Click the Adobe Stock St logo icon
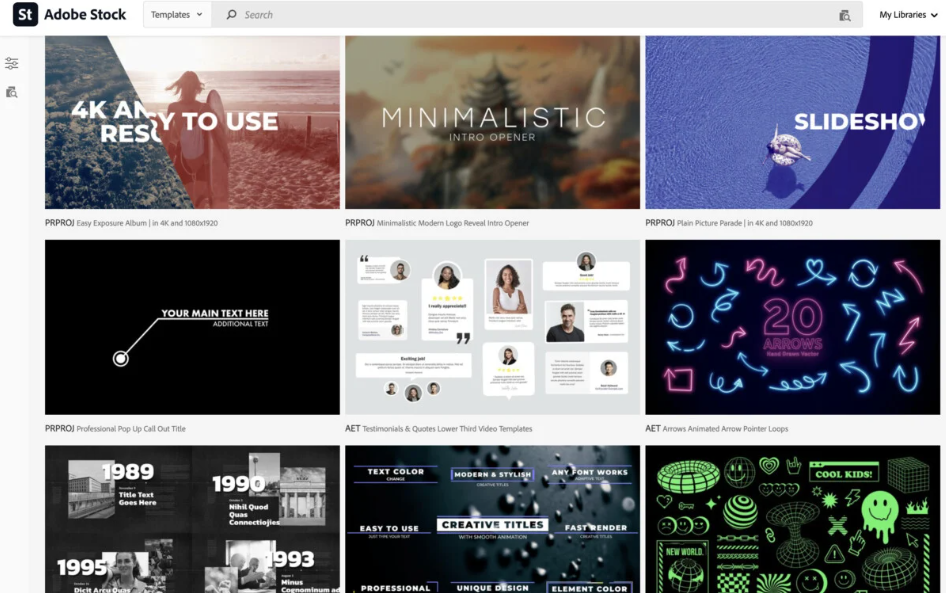946x593 pixels. [x=25, y=14]
